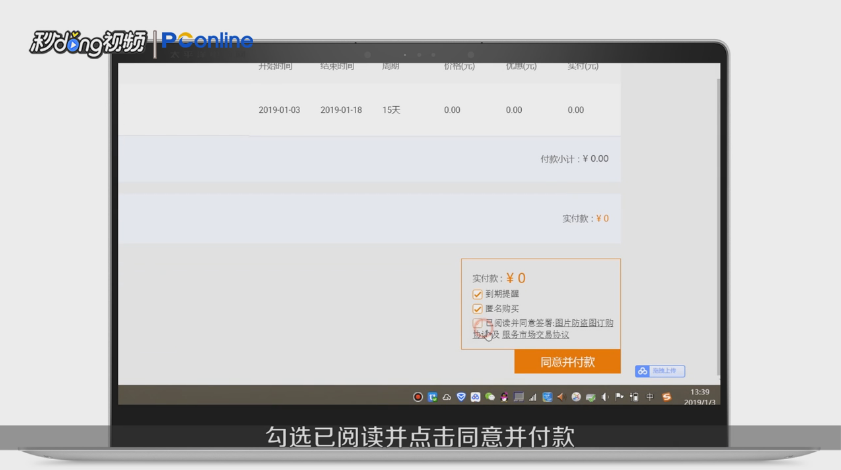Open the system volume speaker icon

tap(605, 397)
